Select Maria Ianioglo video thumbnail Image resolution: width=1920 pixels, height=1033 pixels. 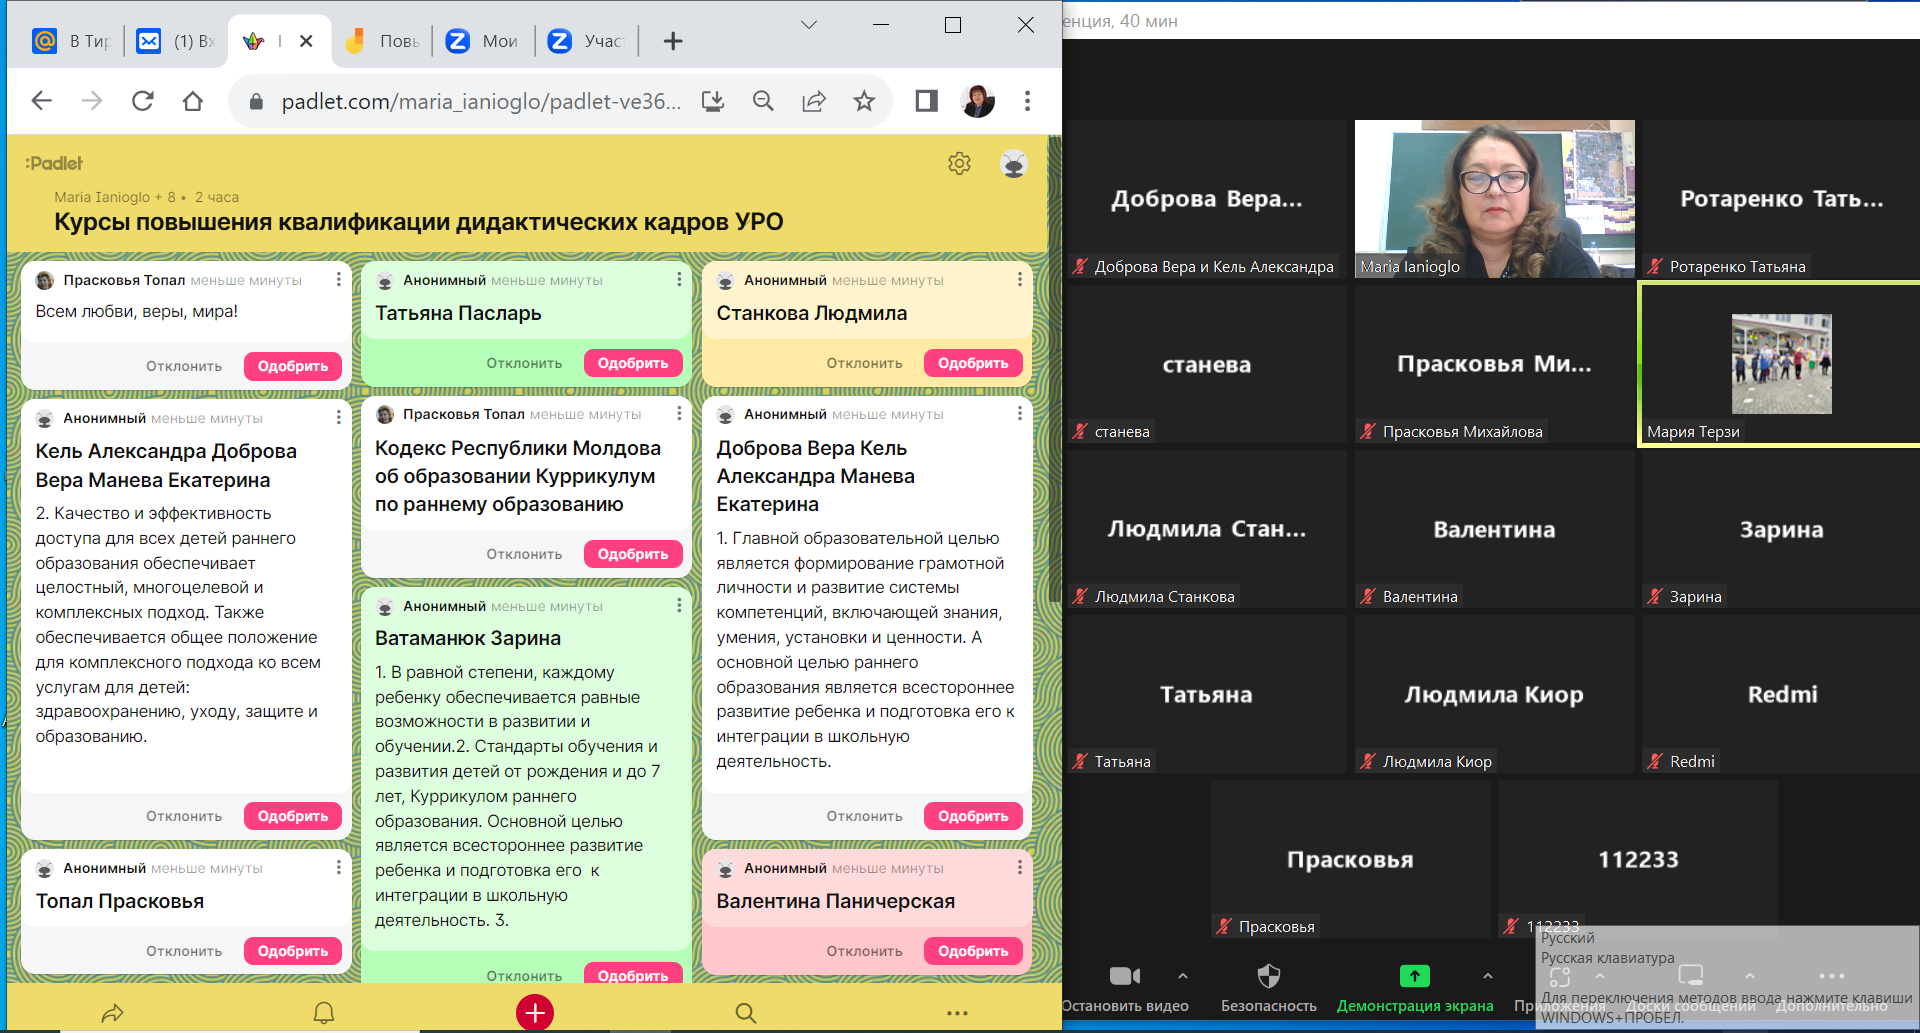1494,199
